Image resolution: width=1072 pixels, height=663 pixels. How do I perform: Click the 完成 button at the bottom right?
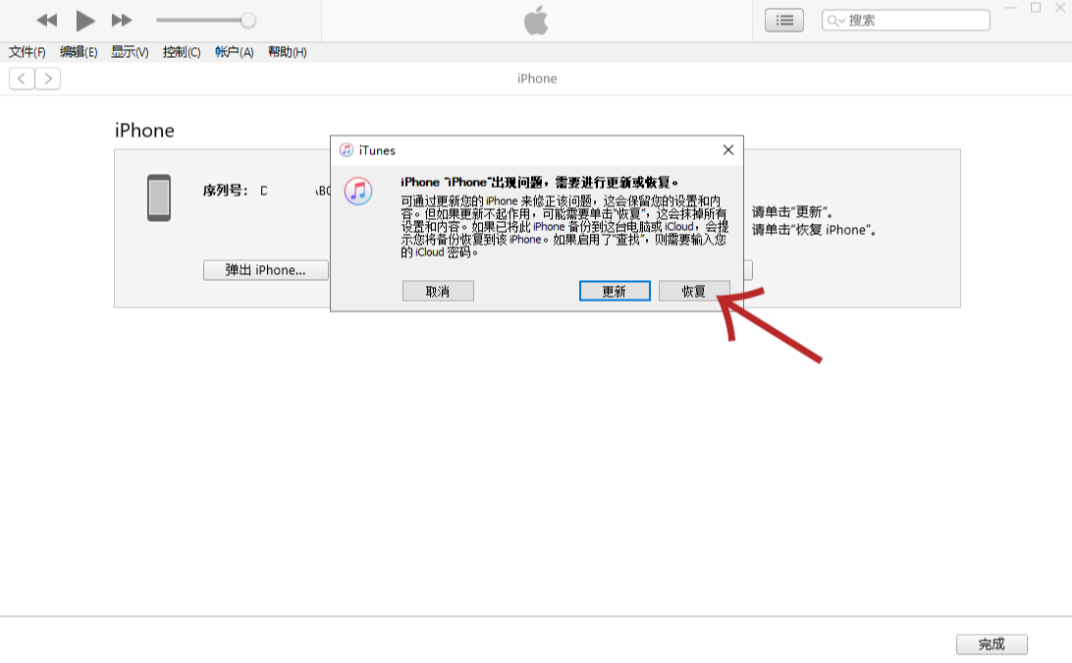pyautogui.click(x=993, y=643)
